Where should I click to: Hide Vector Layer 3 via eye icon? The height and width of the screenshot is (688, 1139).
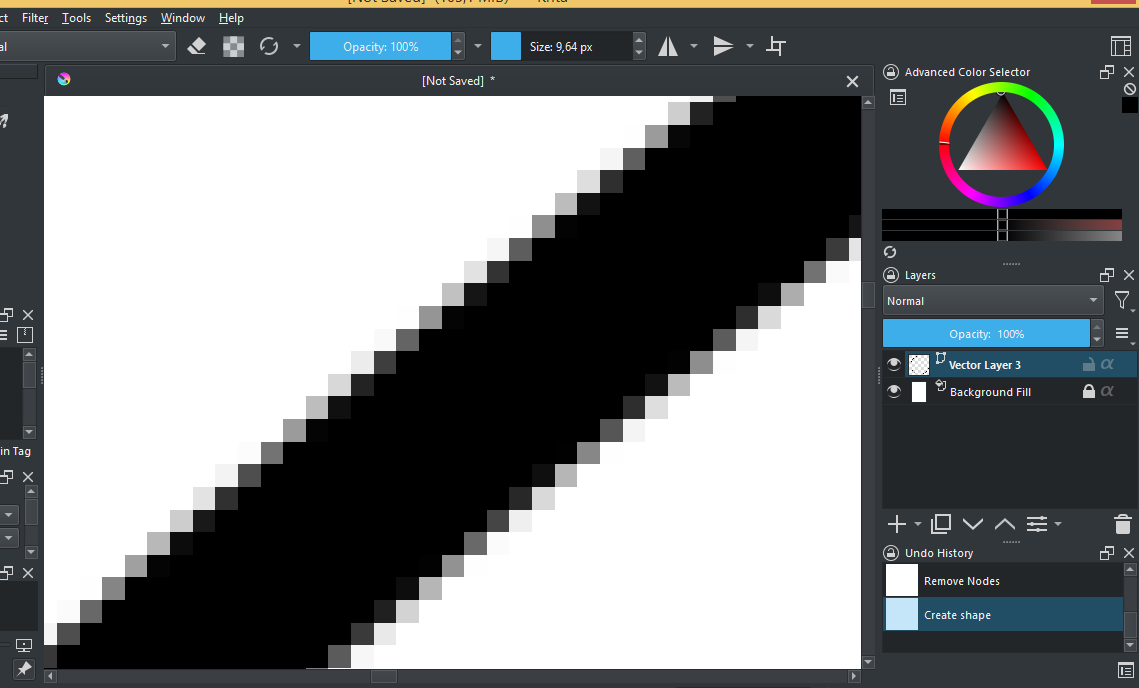[894, 365]
